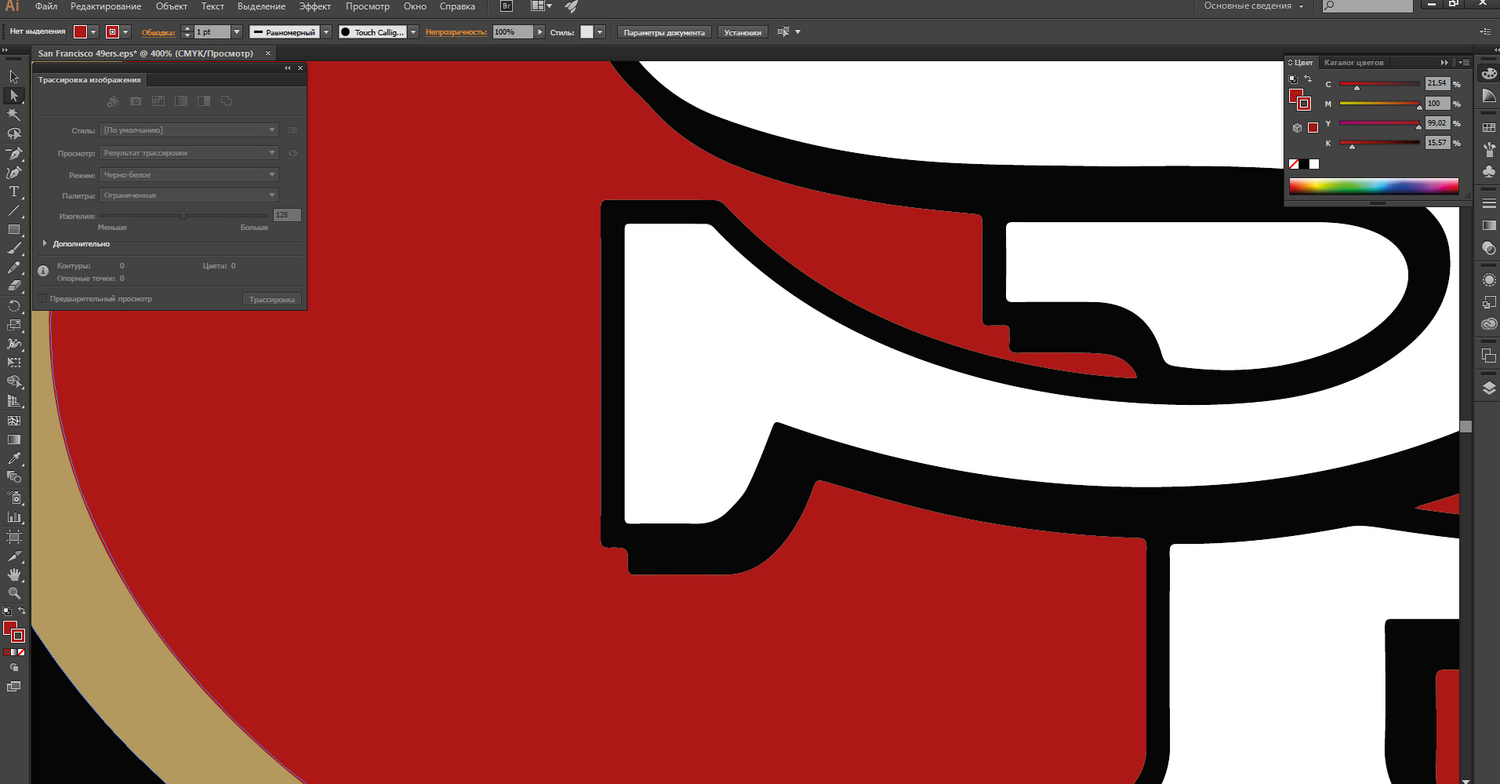
Task: Click the Трассировка button
Action: coord(272,299)
